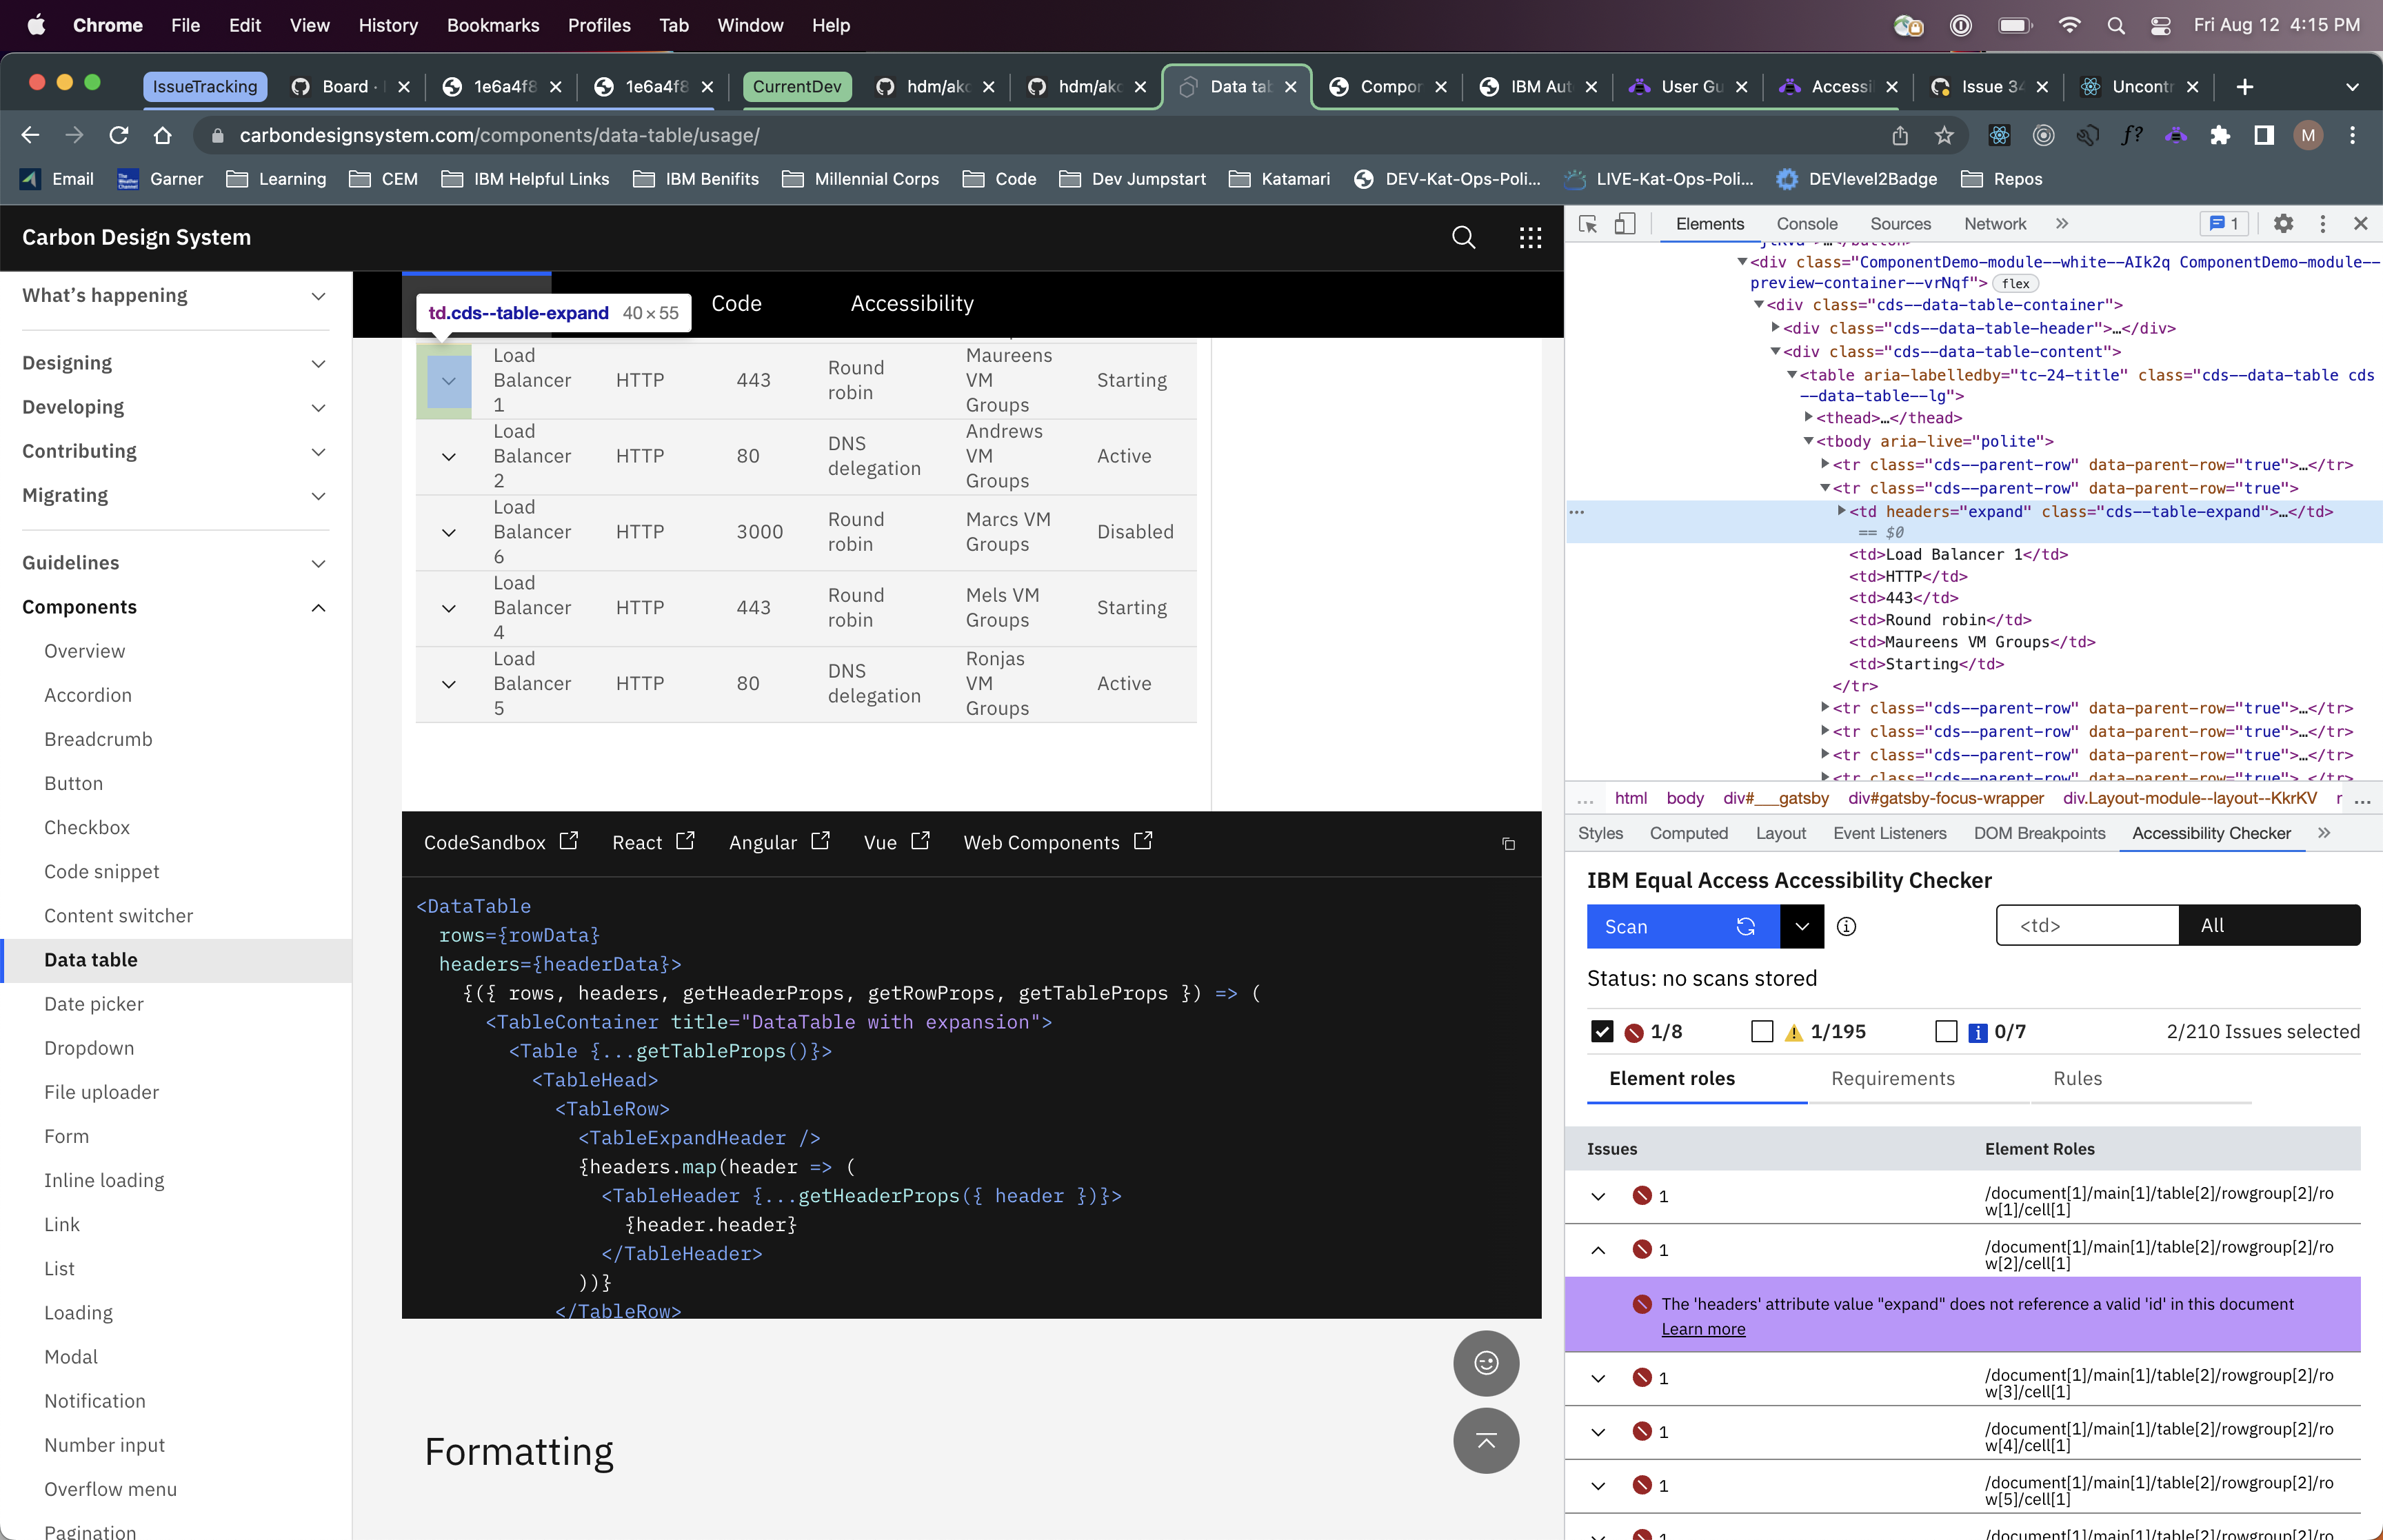
Task: Collapse the Components sidebar section
Action: point(318,608)
